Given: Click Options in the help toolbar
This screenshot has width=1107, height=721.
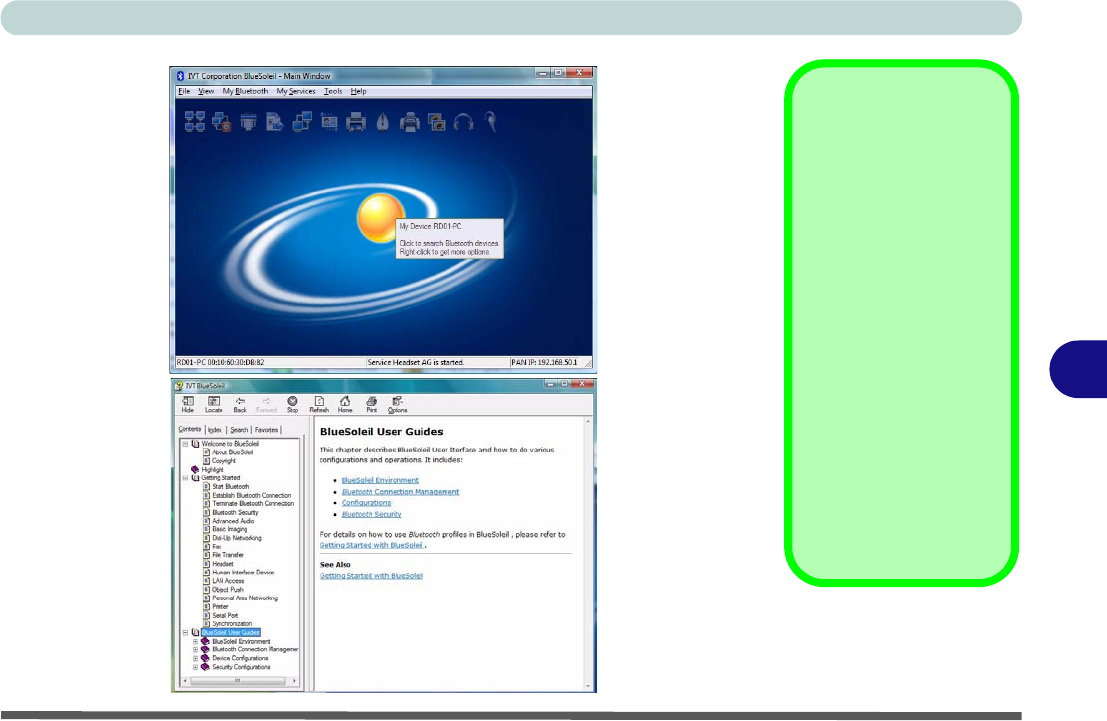Looking at the screenshot, I should coord(397,405).
